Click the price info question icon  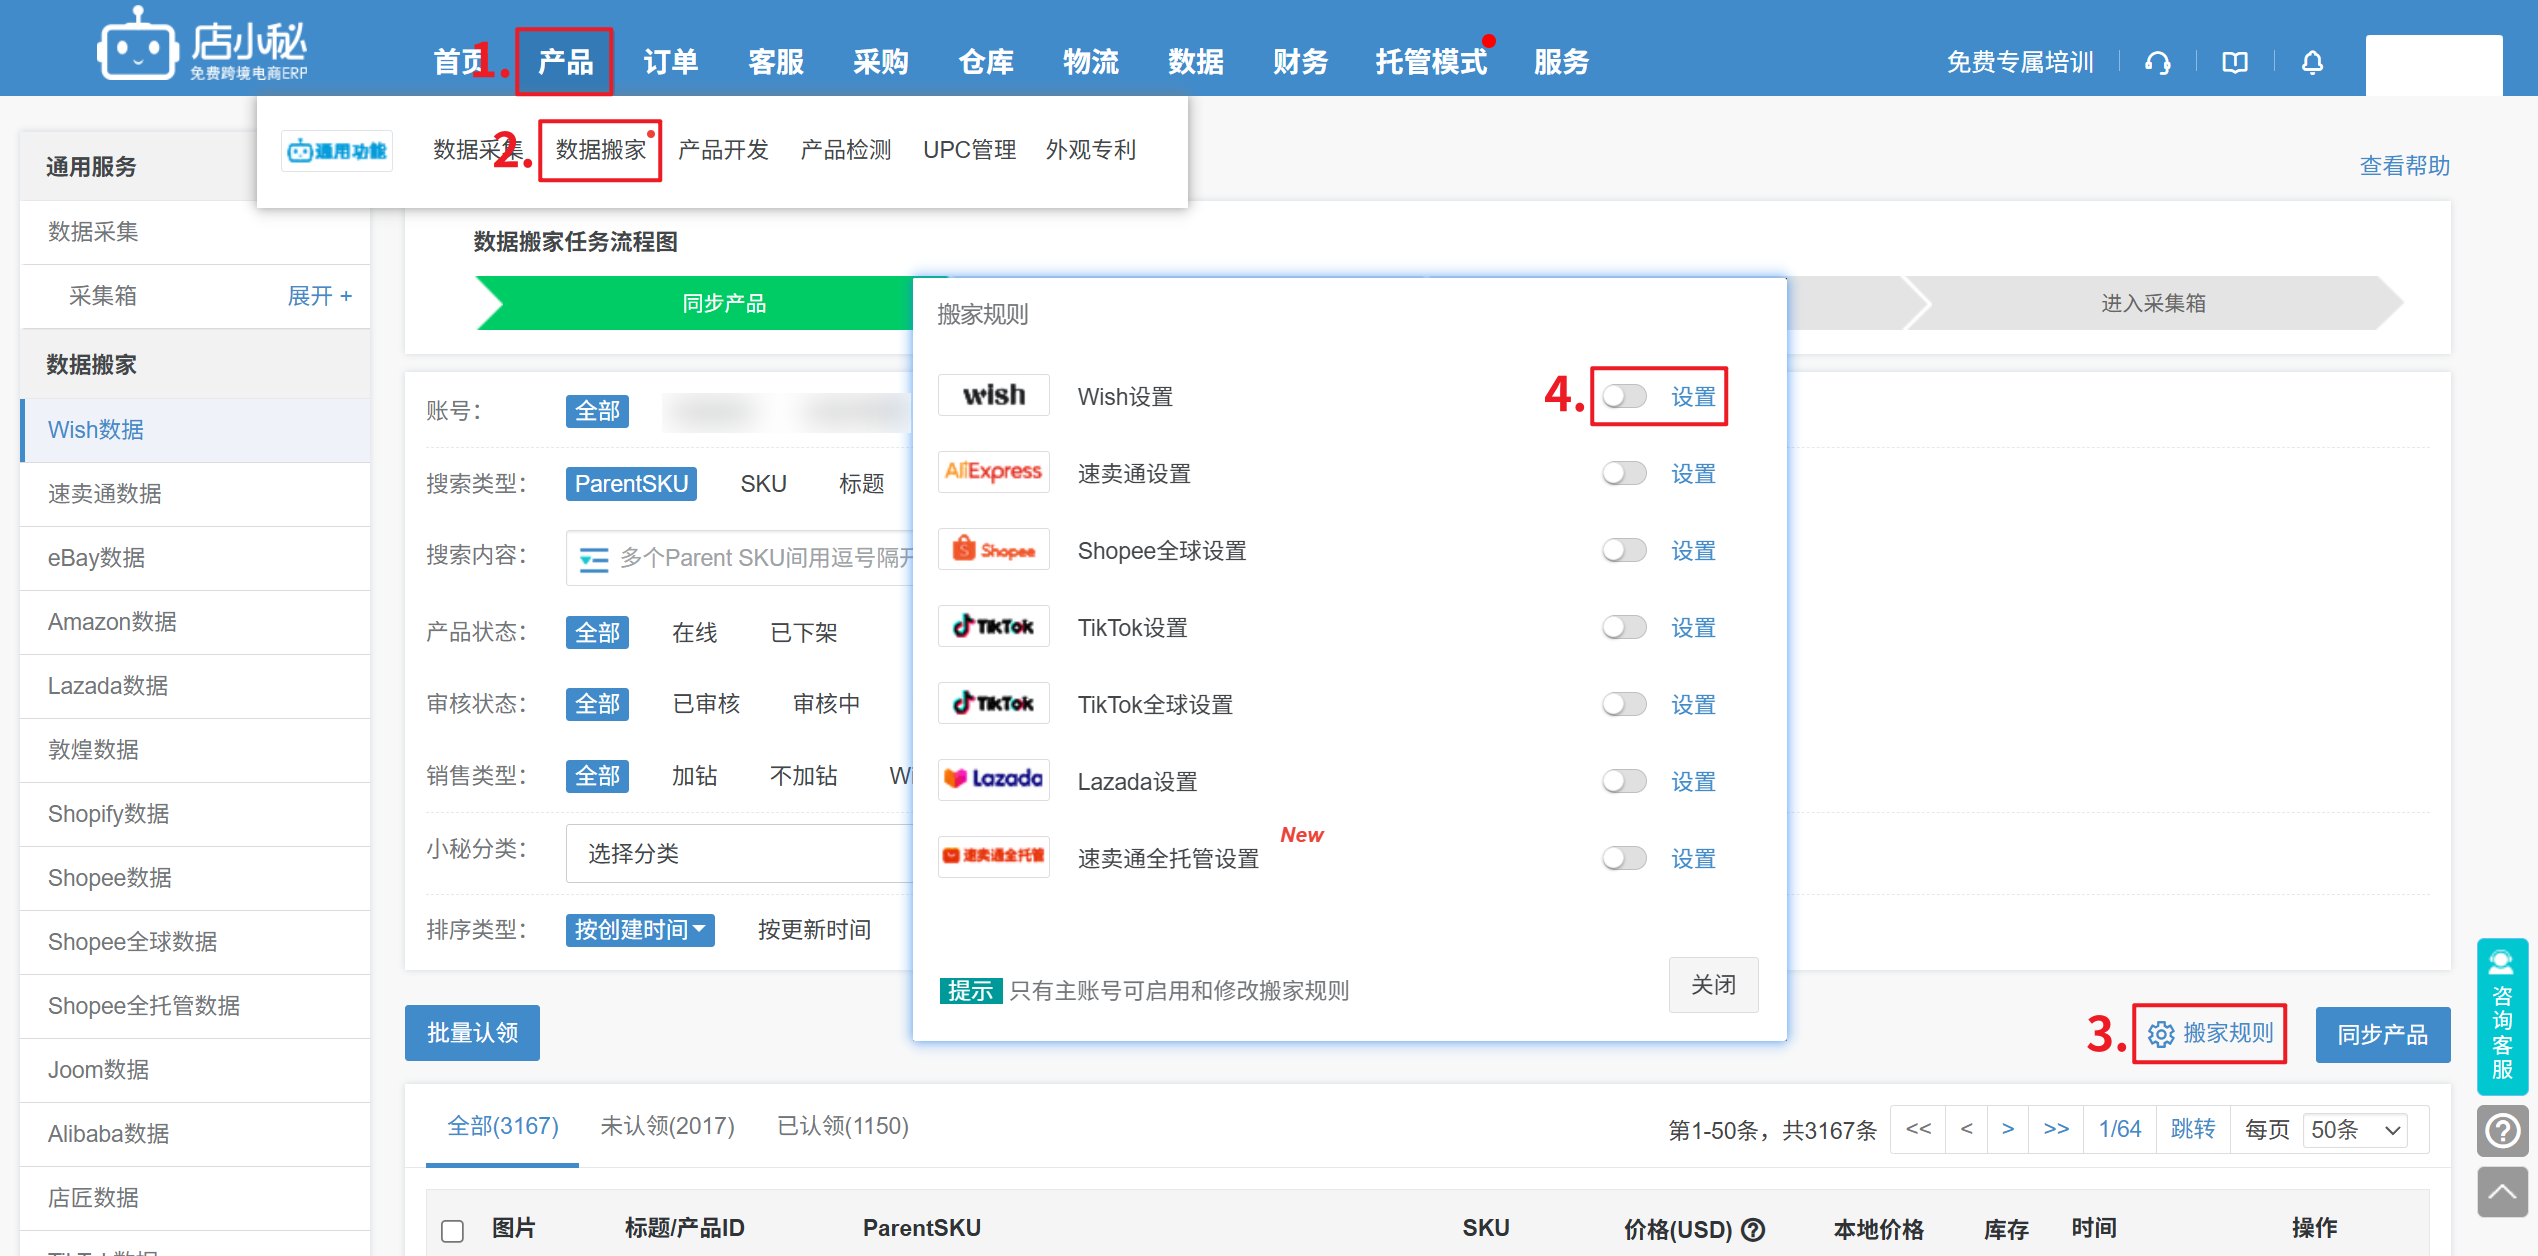(1753, 1229)
